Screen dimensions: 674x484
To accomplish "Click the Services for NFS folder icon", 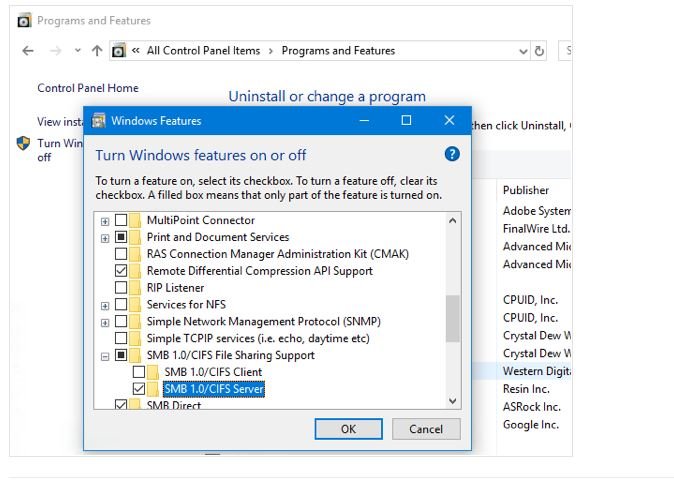I will coord(135,304).
